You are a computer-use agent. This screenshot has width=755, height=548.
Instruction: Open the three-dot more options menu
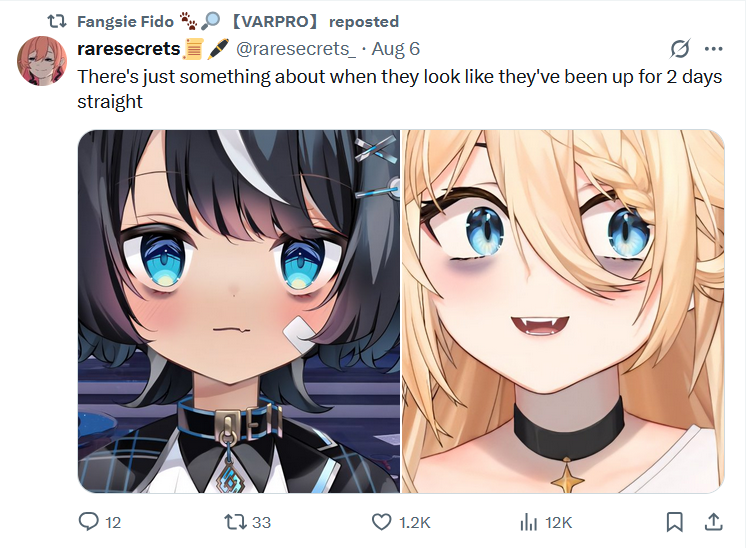click(x=713, y=49)
